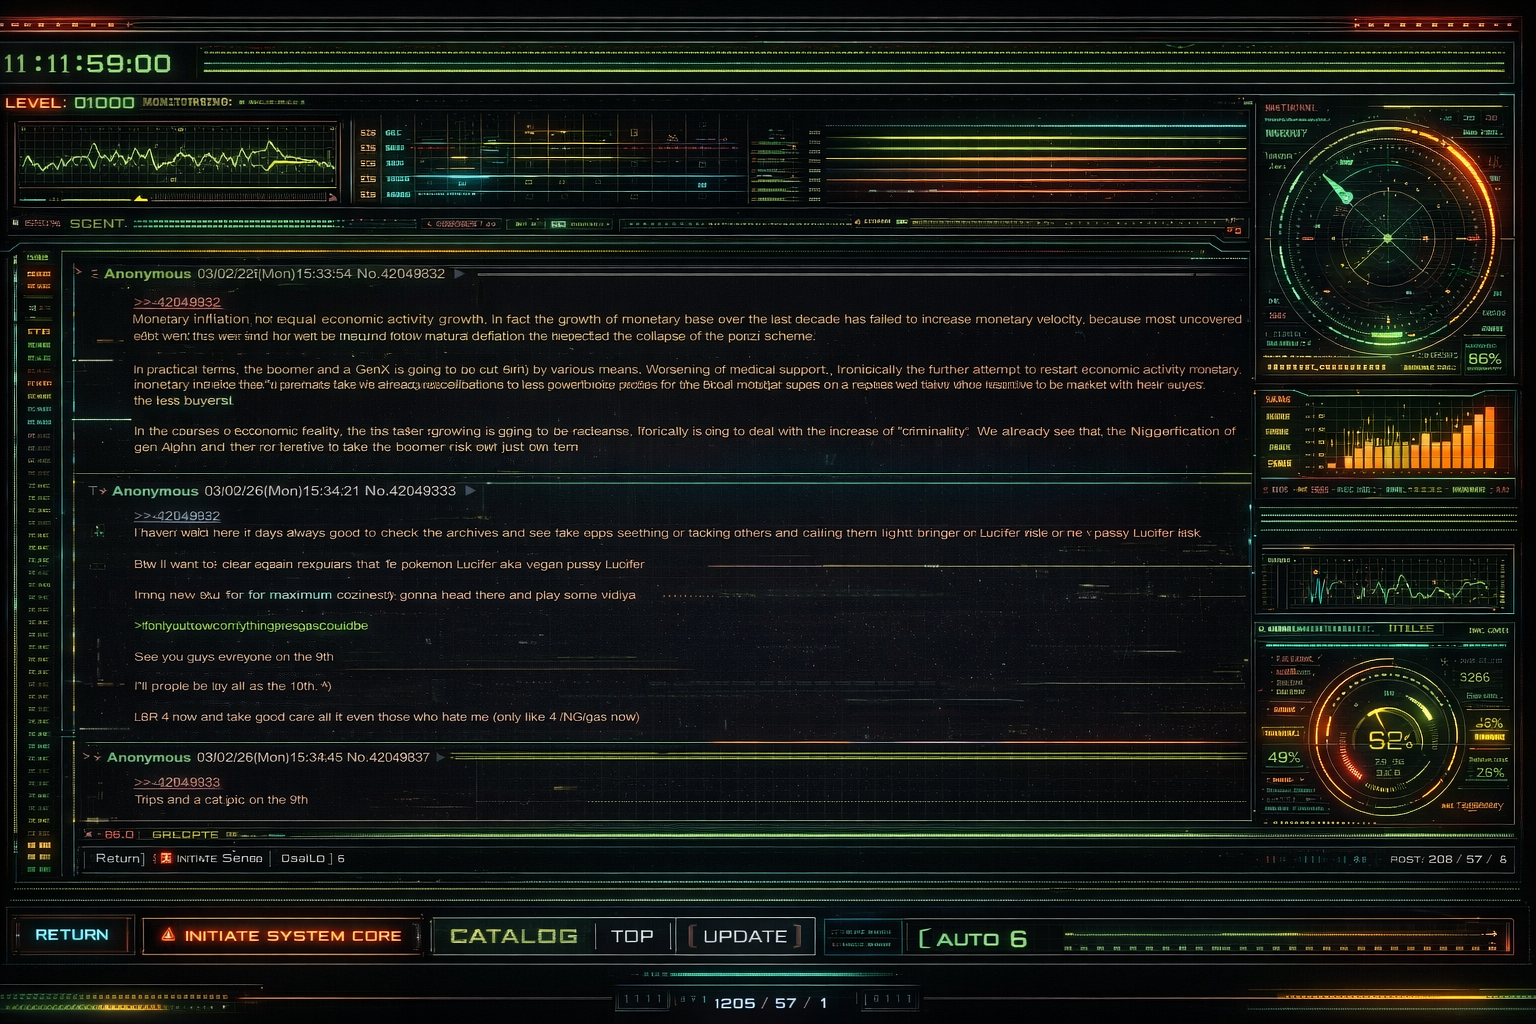Collapse the 15:33:54 post with its chevron marker

(x=78, y=272)
